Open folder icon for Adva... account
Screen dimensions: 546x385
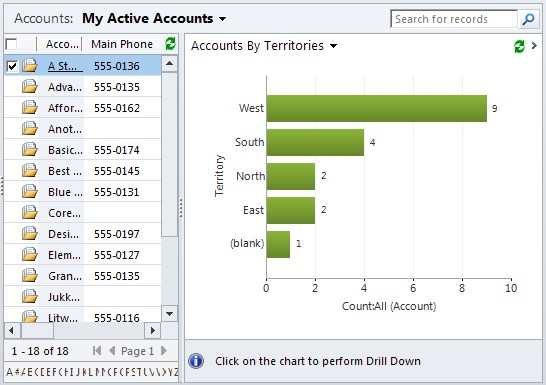point(30,86)
